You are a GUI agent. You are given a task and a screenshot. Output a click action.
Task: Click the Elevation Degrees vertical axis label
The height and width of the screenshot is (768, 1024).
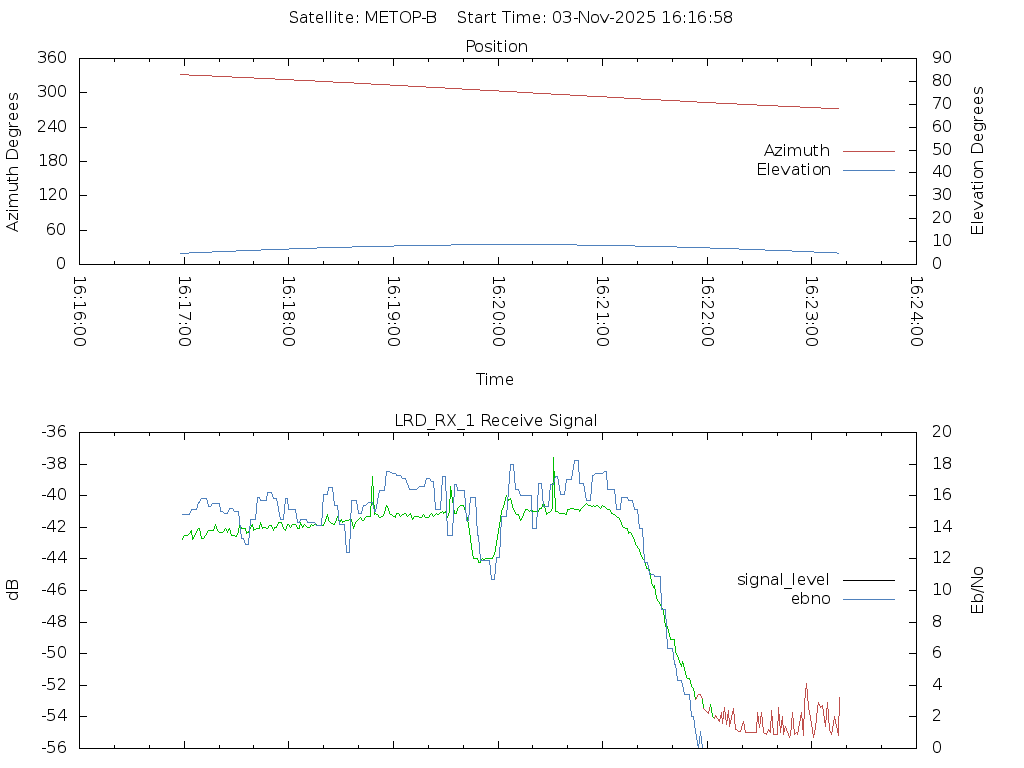[x=978, y=161]
